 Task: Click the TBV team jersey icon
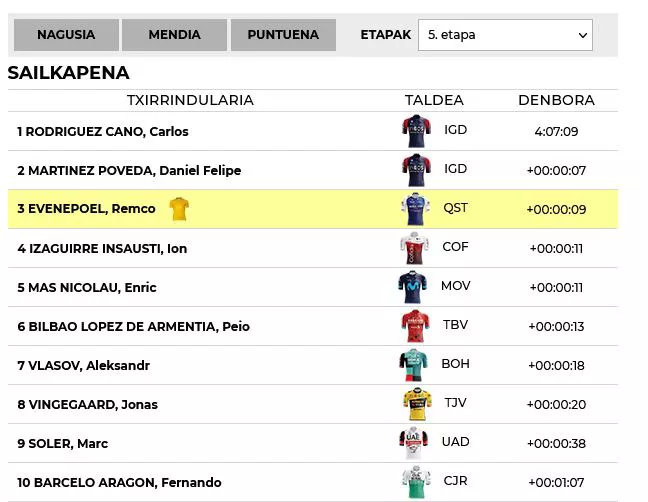point(415,326)
